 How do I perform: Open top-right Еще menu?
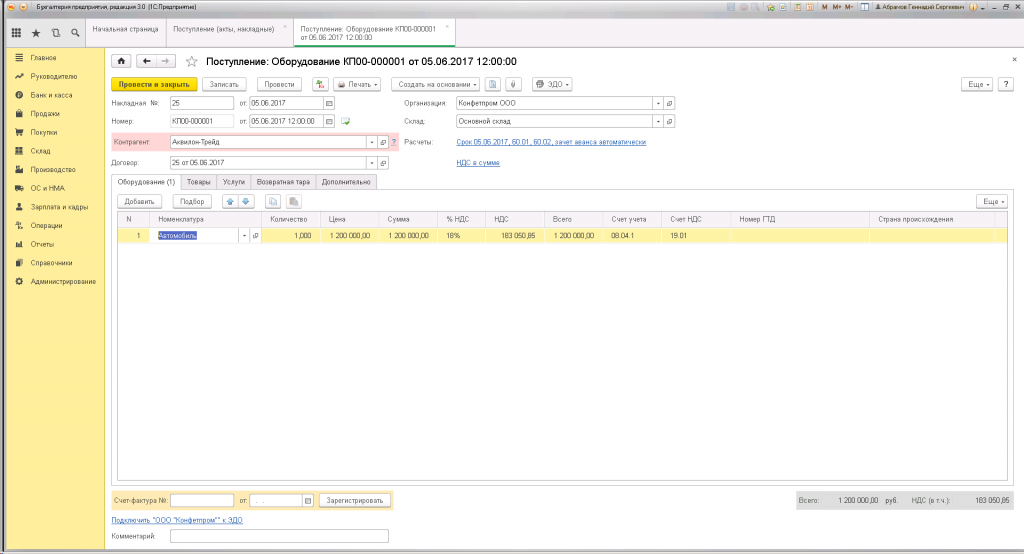(978, 84)
